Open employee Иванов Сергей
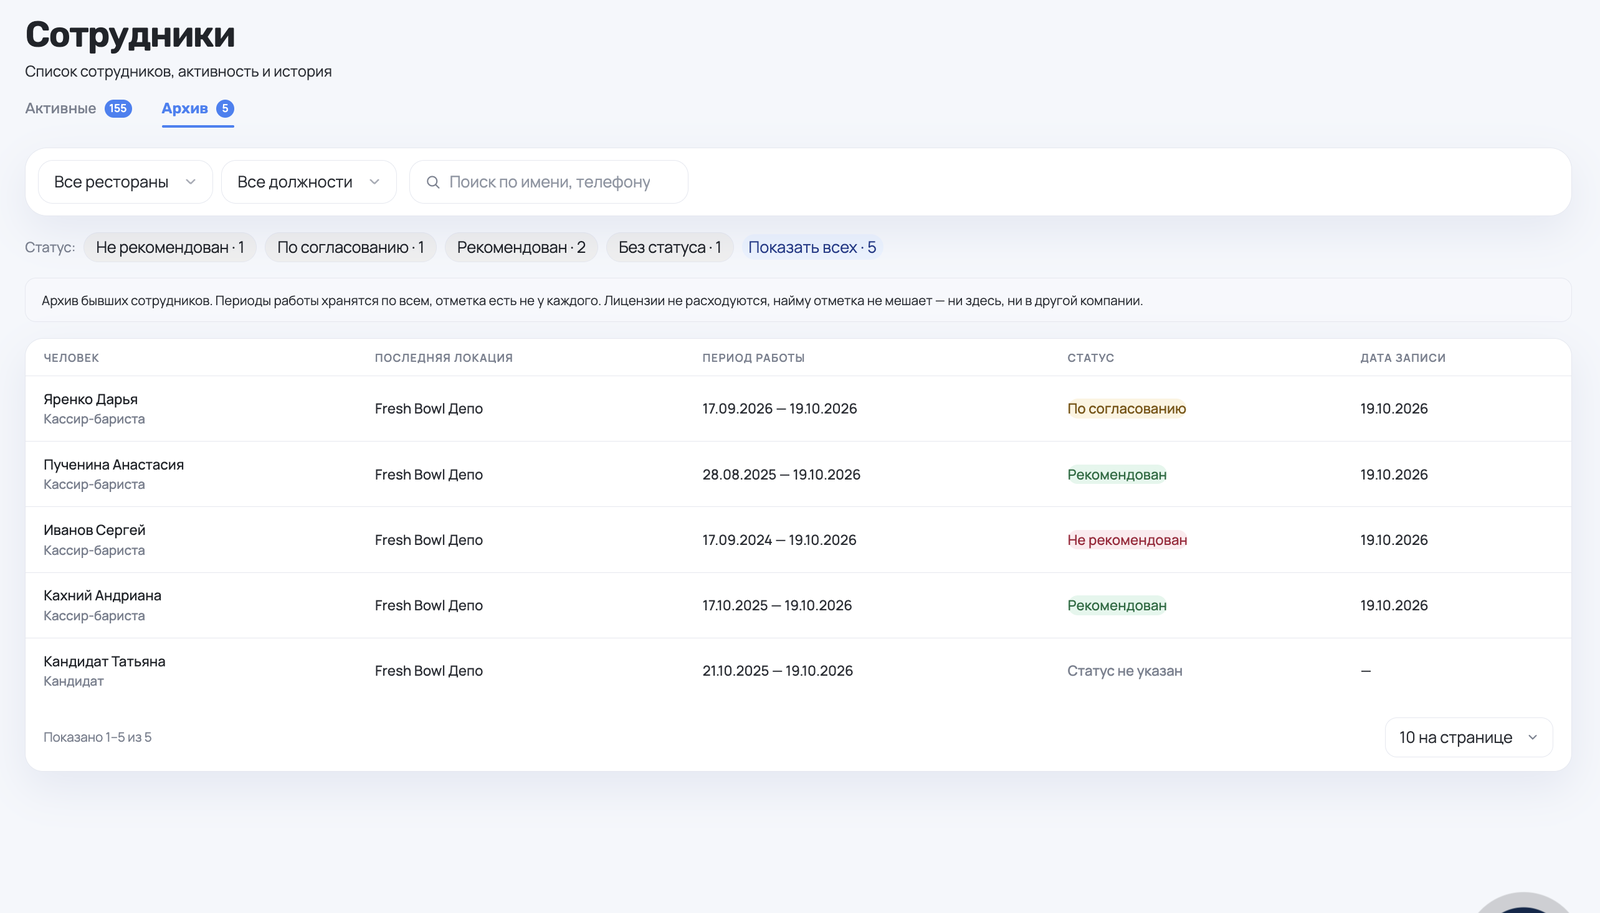This screenshot has height=913, width=1600. click(x=94, y=530)
